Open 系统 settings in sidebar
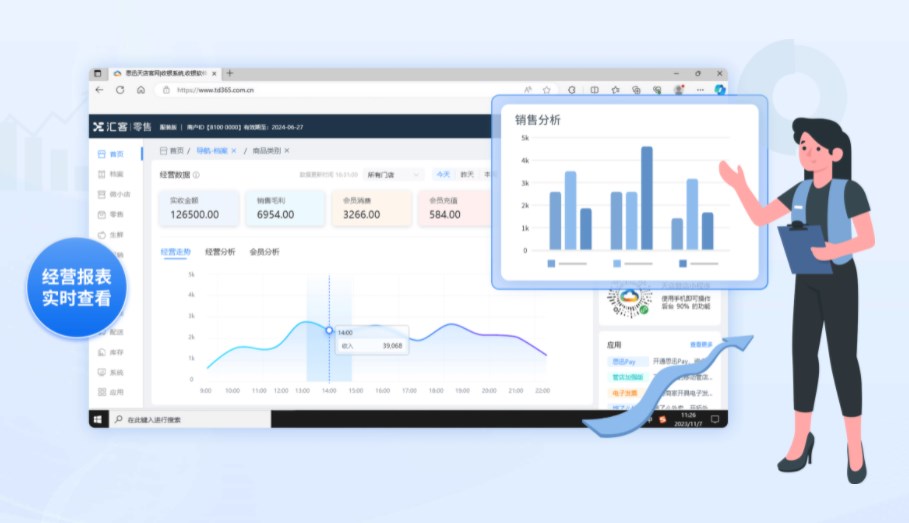 tap(111, 372)
